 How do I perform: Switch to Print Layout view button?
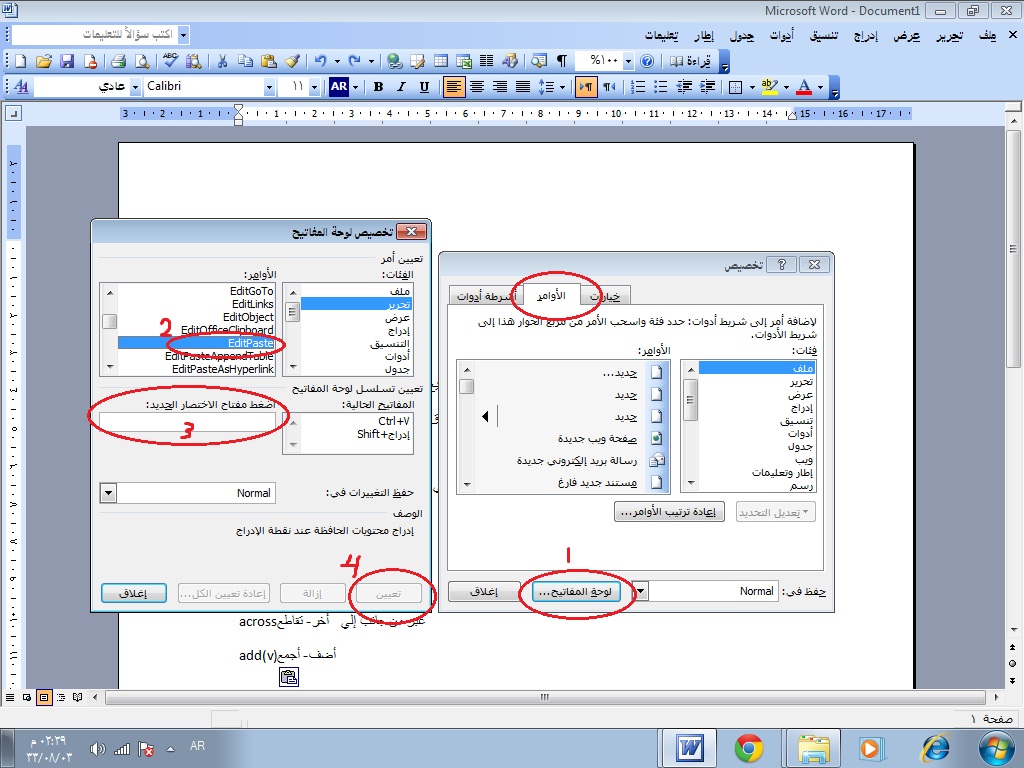(44, 697)
